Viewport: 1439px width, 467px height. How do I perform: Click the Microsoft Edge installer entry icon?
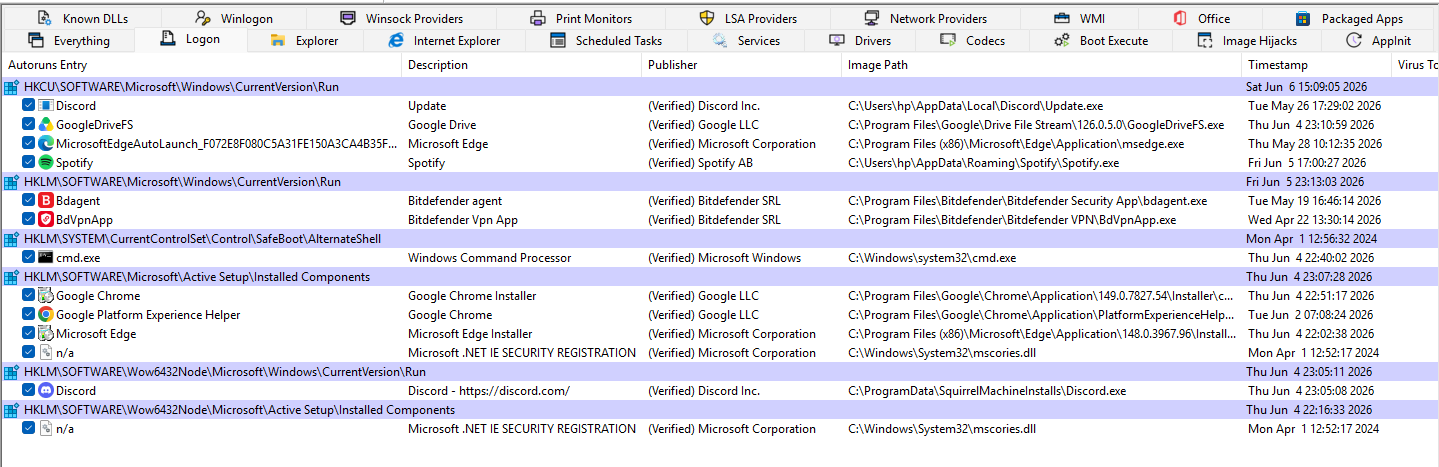[x=45, y=334]
